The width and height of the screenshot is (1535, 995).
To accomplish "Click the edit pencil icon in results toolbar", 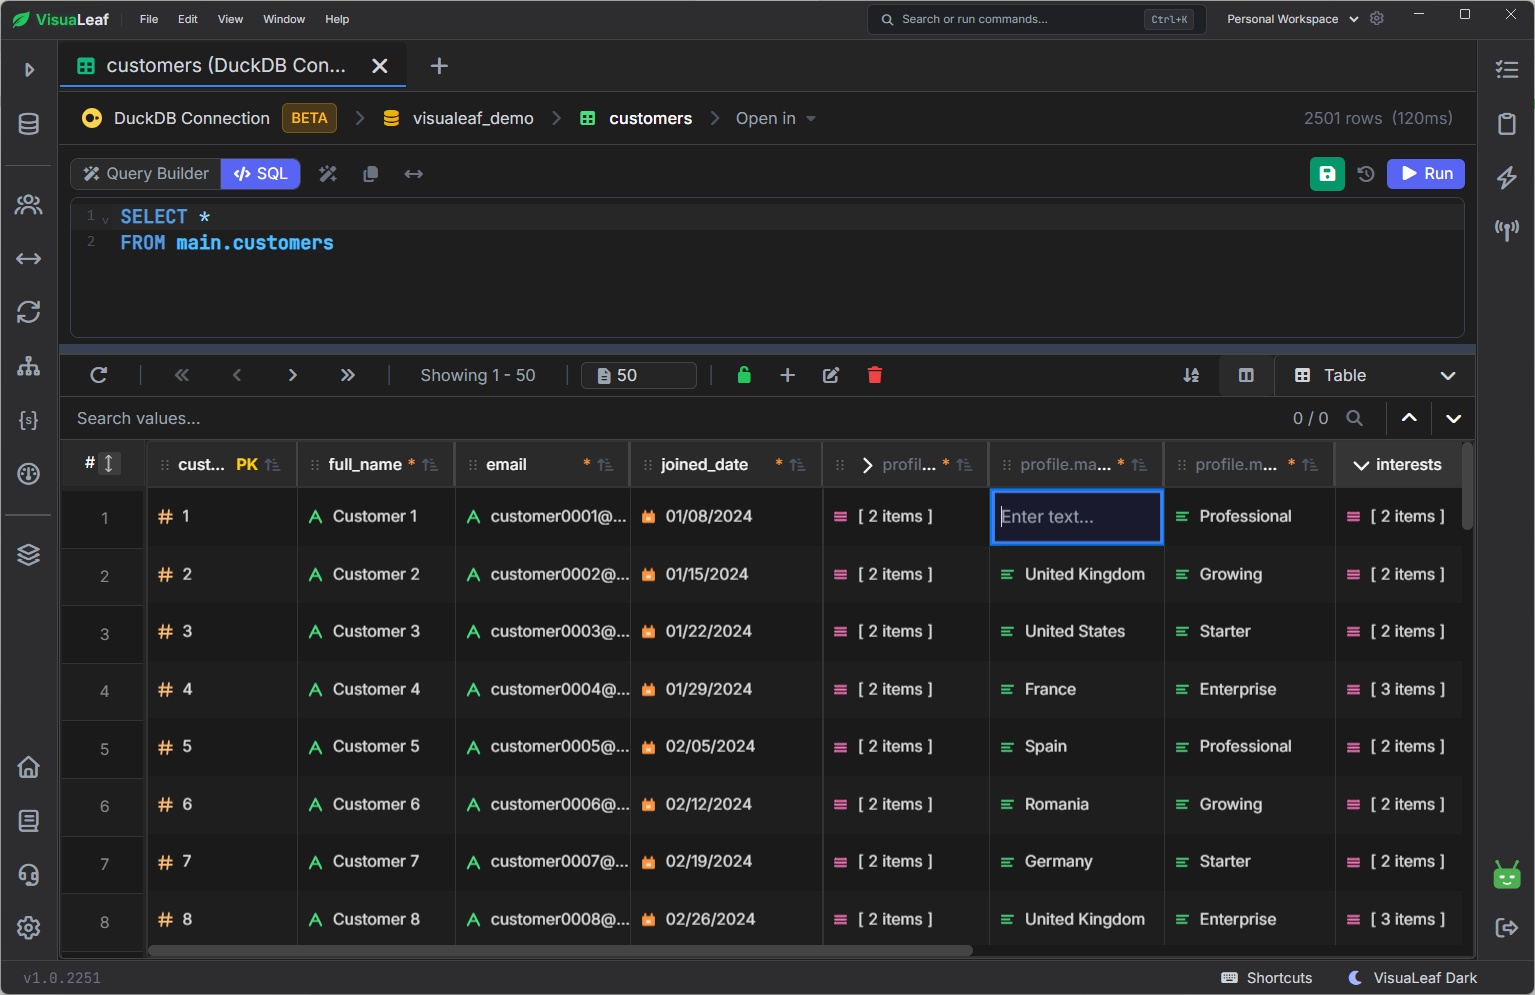I will (831, 375).
